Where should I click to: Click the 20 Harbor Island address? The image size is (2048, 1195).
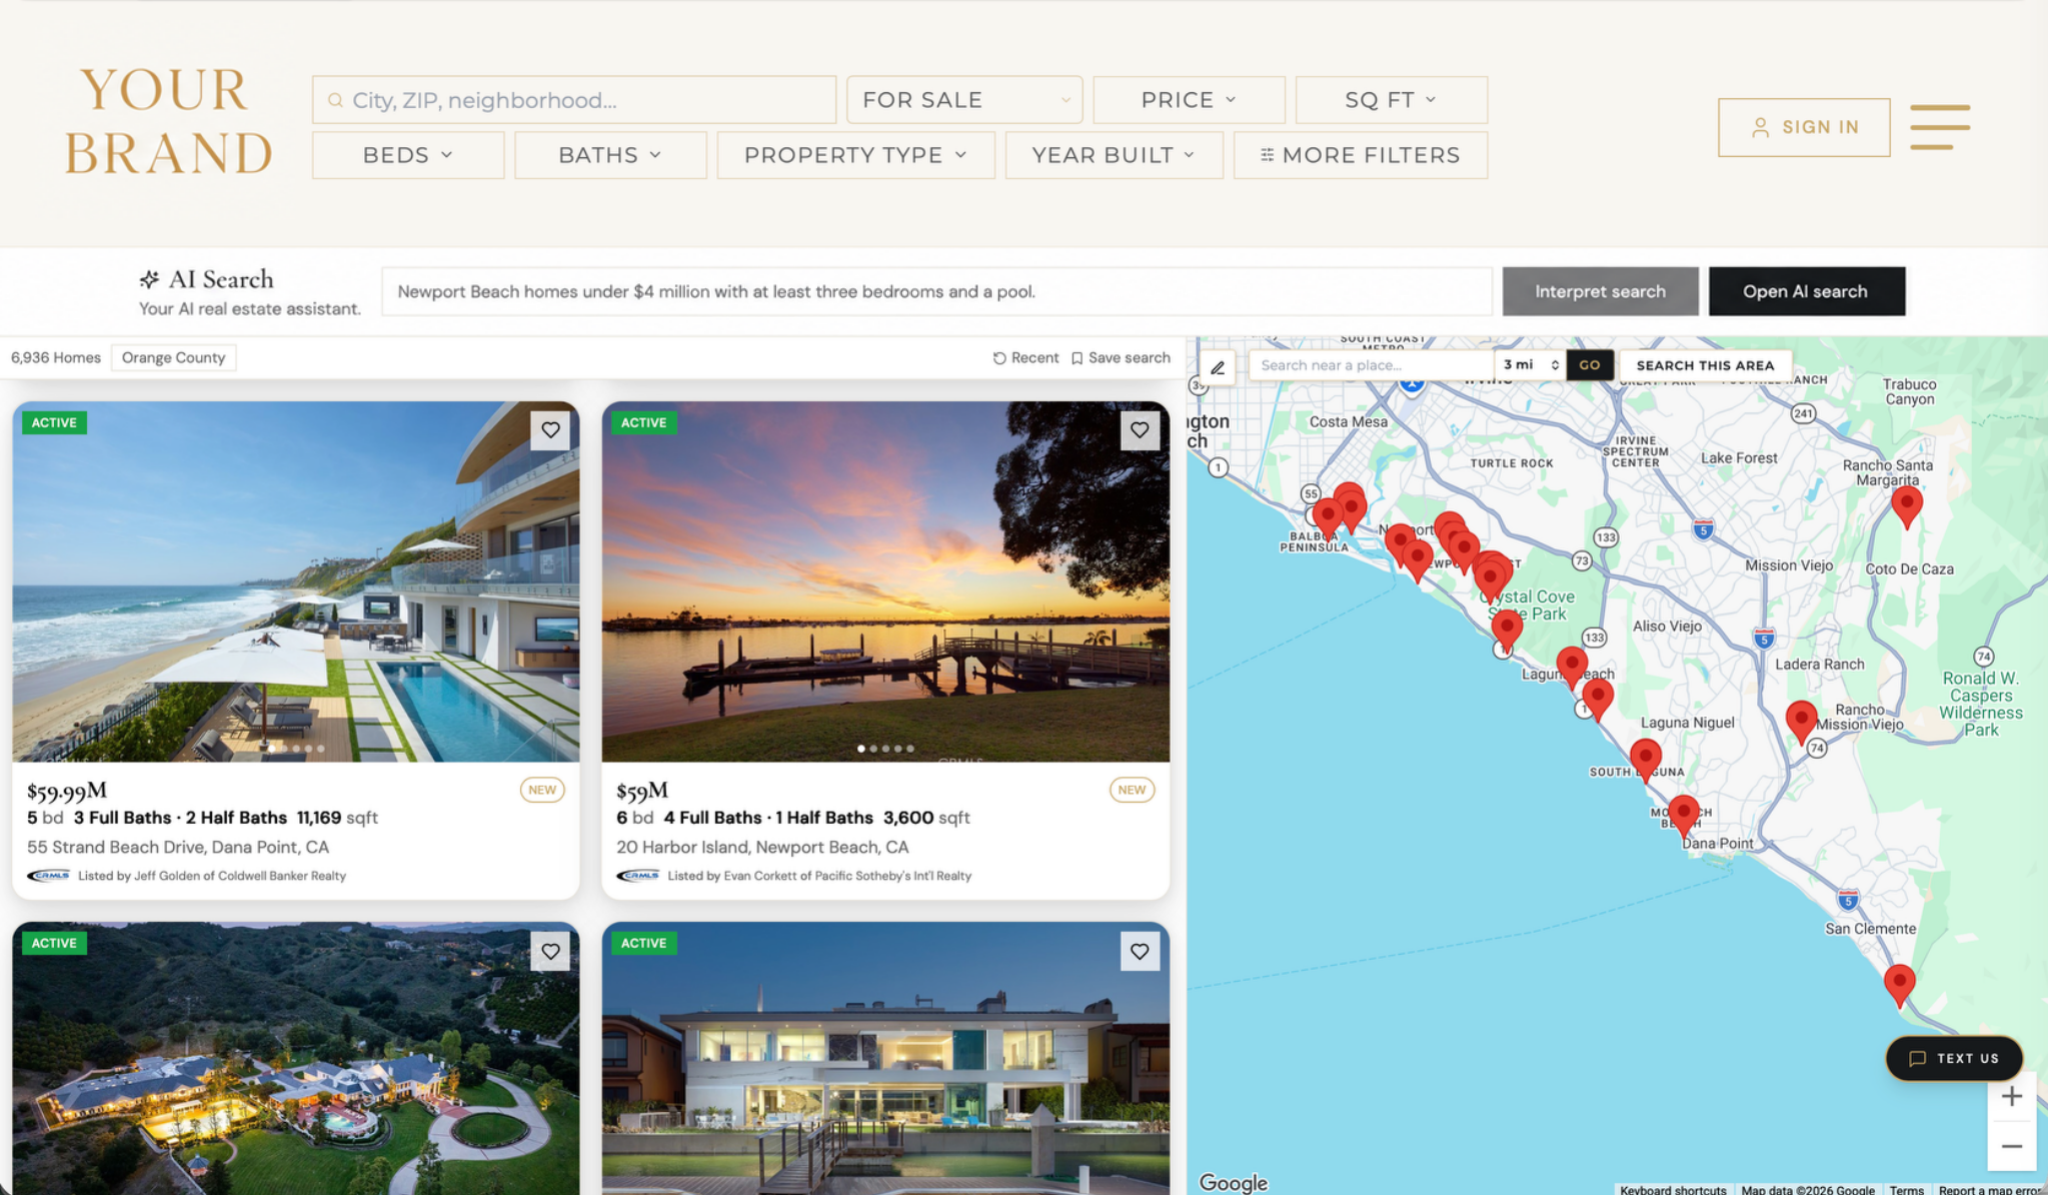762,847
